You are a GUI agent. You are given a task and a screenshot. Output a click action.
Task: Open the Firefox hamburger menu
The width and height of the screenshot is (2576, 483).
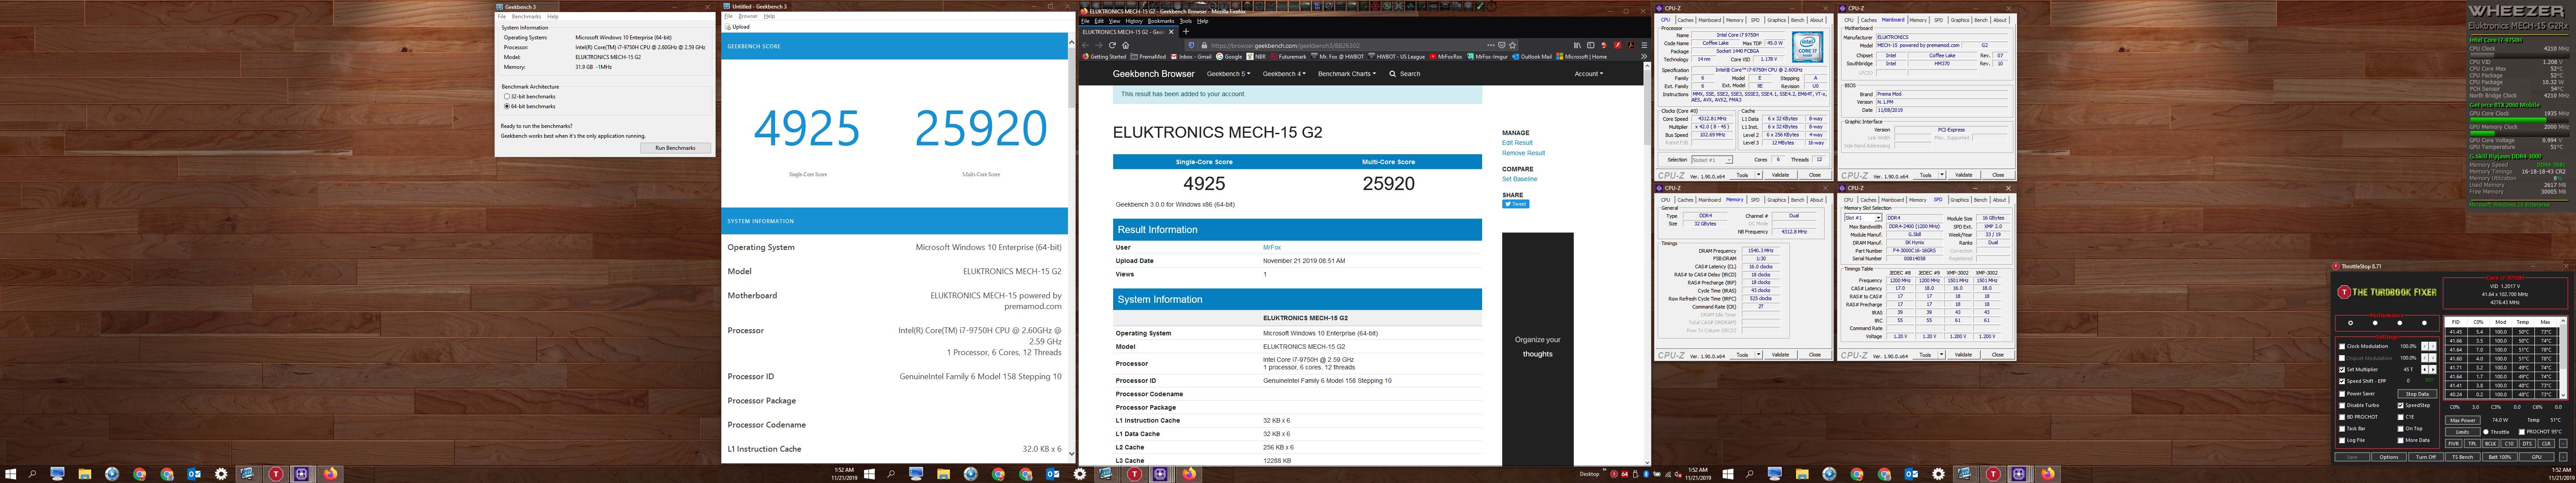(x=1644, y=45)
